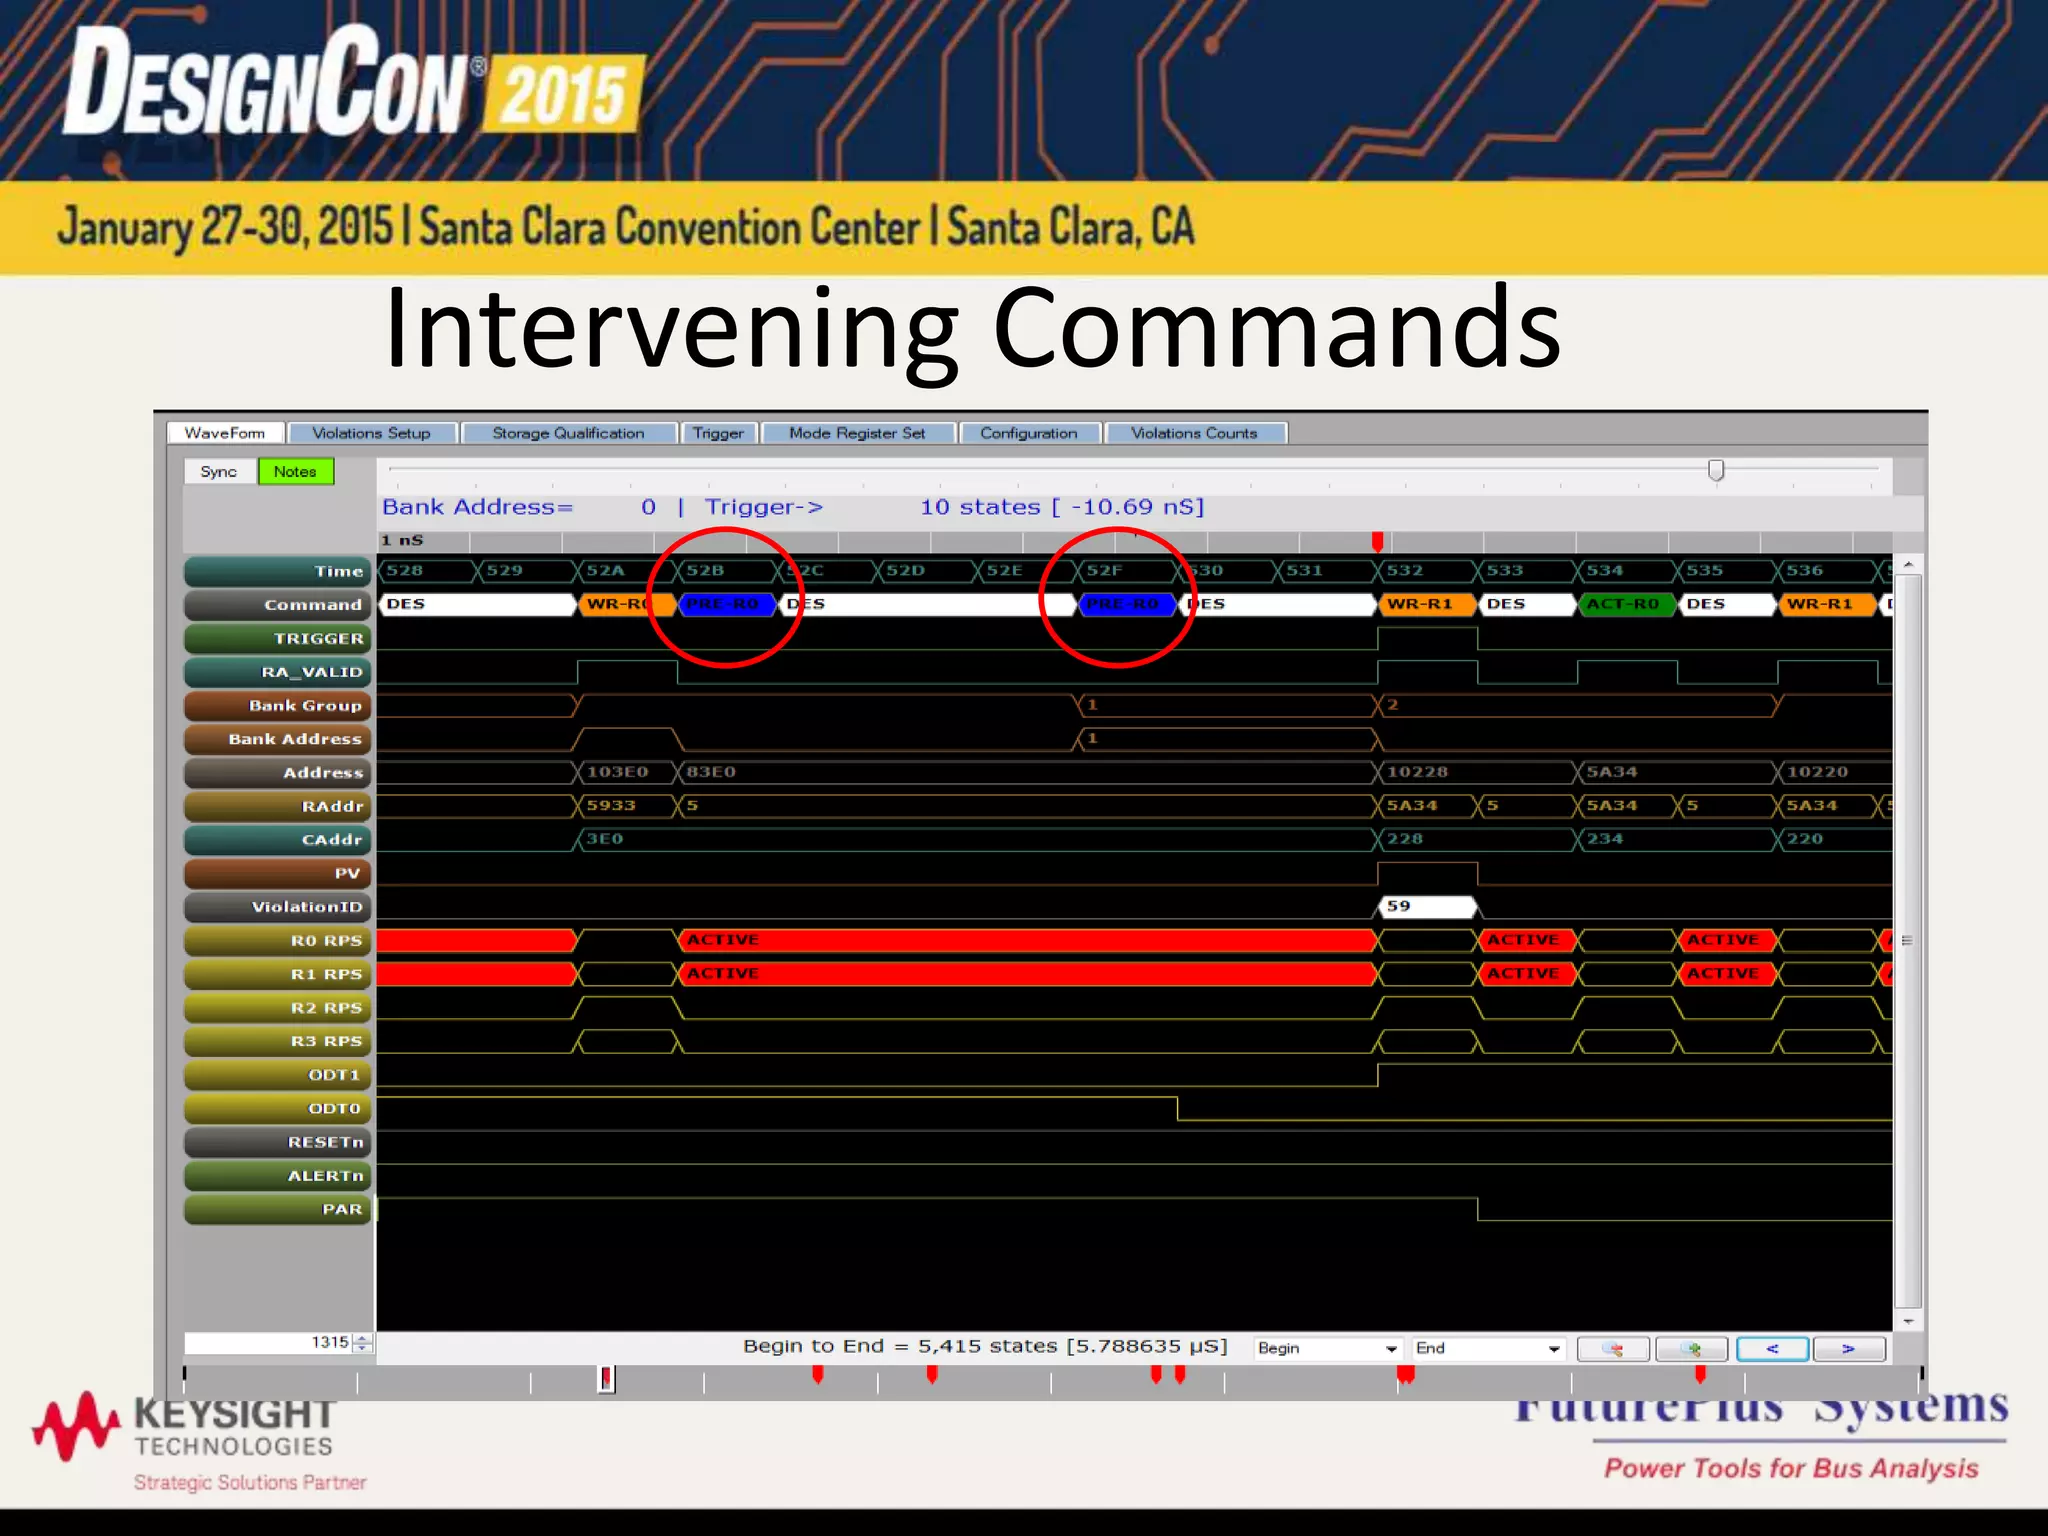The height and width of the screenshot is (1536, 2048).
Task: Click the 'Trigger-> 10 states' readout
Action: (955, 507)
